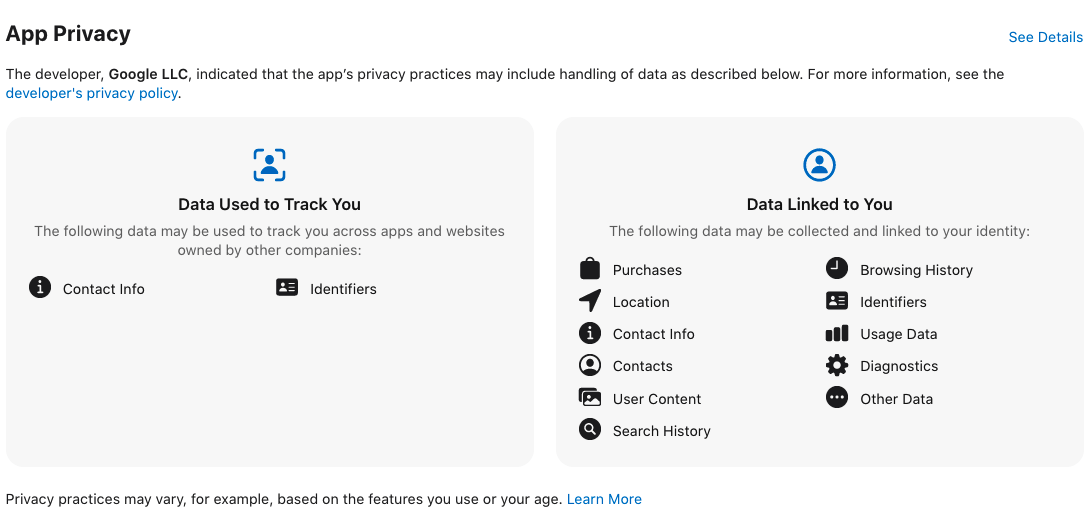The height and width of the screenshot is (528, 1090).
Task: Click the Browsing History label
Action: [916, 270]
